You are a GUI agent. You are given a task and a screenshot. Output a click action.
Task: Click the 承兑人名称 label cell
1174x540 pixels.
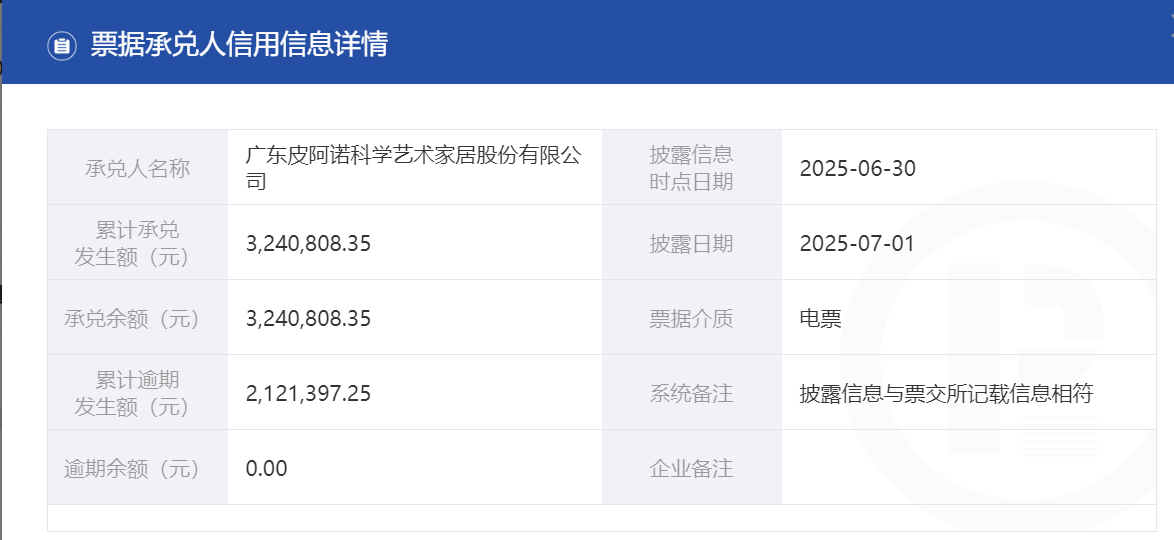pyautogui.click(x=137, y=168)
